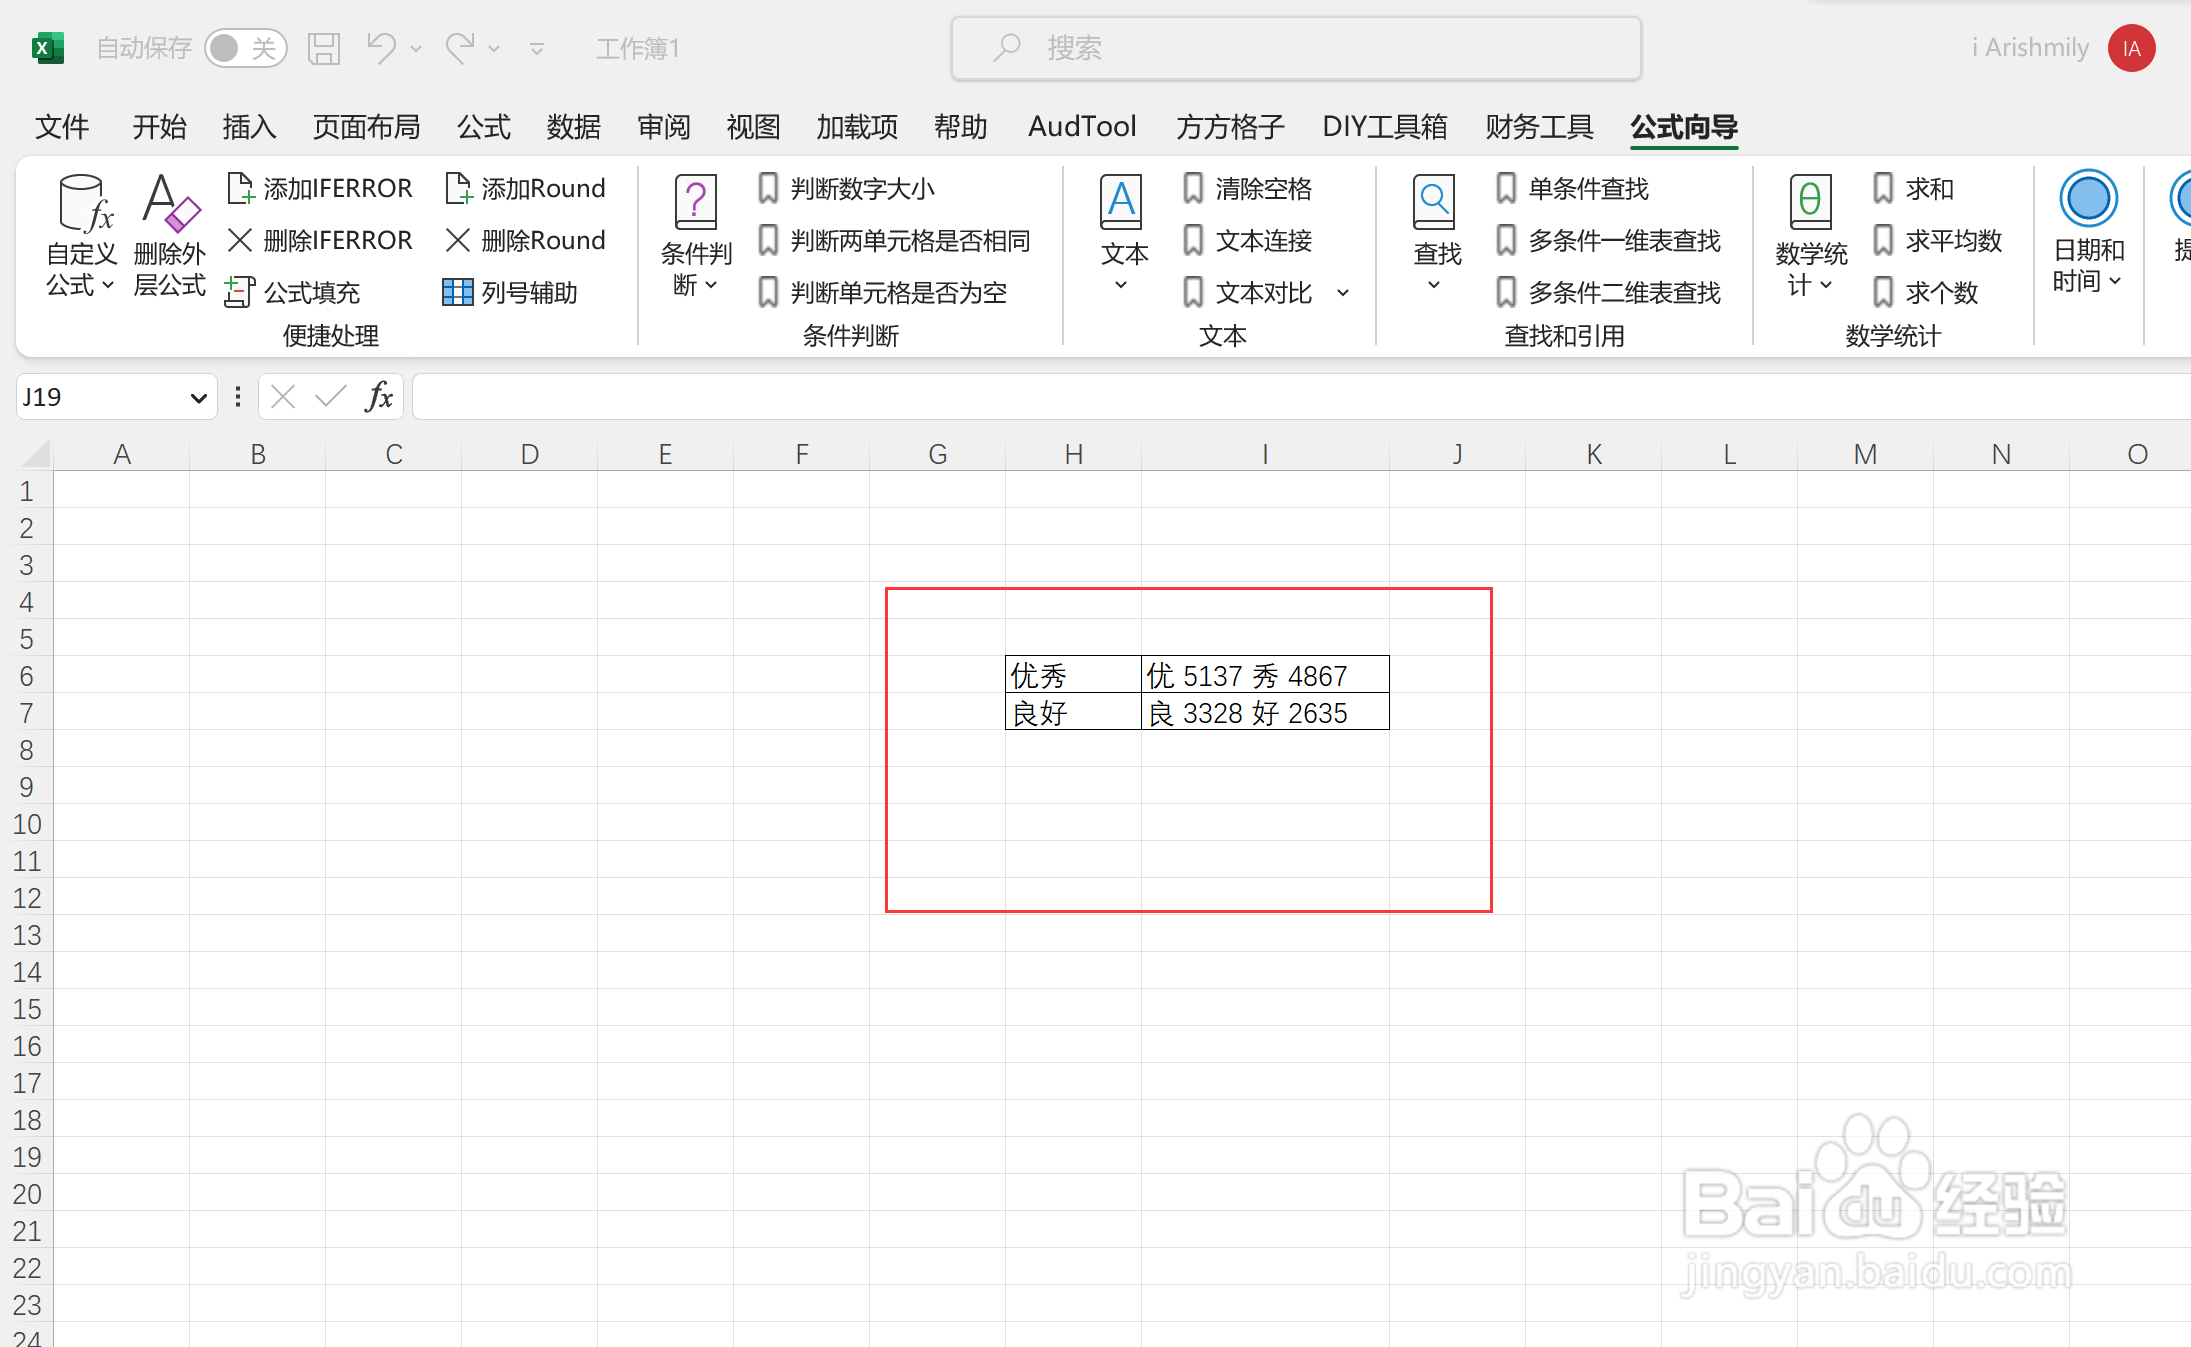Select row 19 header
Viewport: 2191px width, 1347px height.
pos(26,1157)
